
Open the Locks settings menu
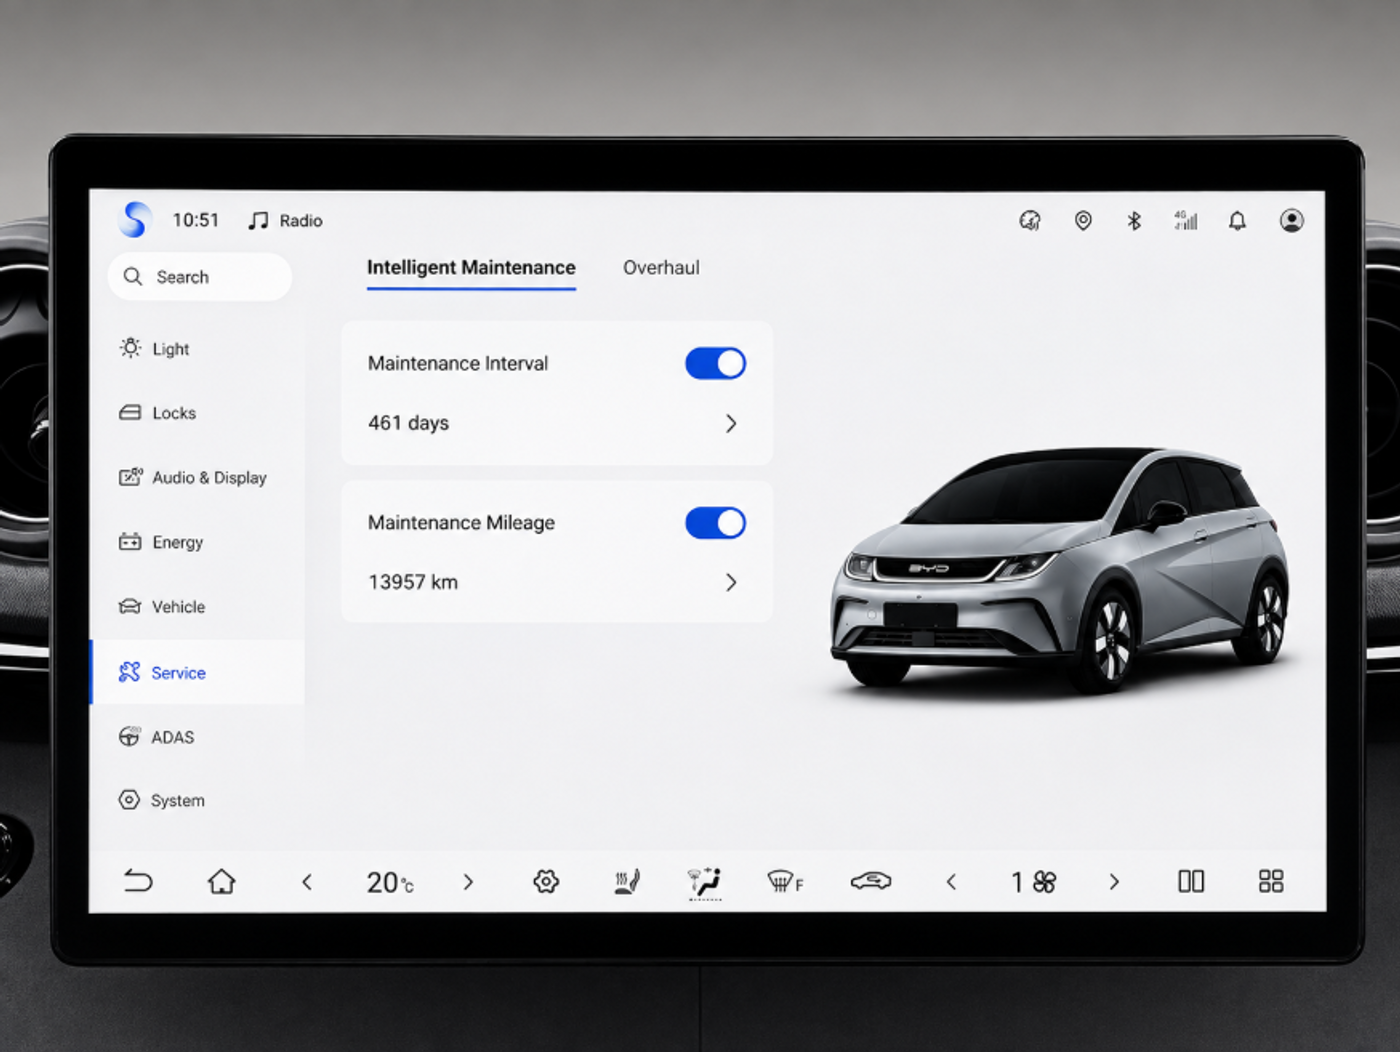click(197, 413)
